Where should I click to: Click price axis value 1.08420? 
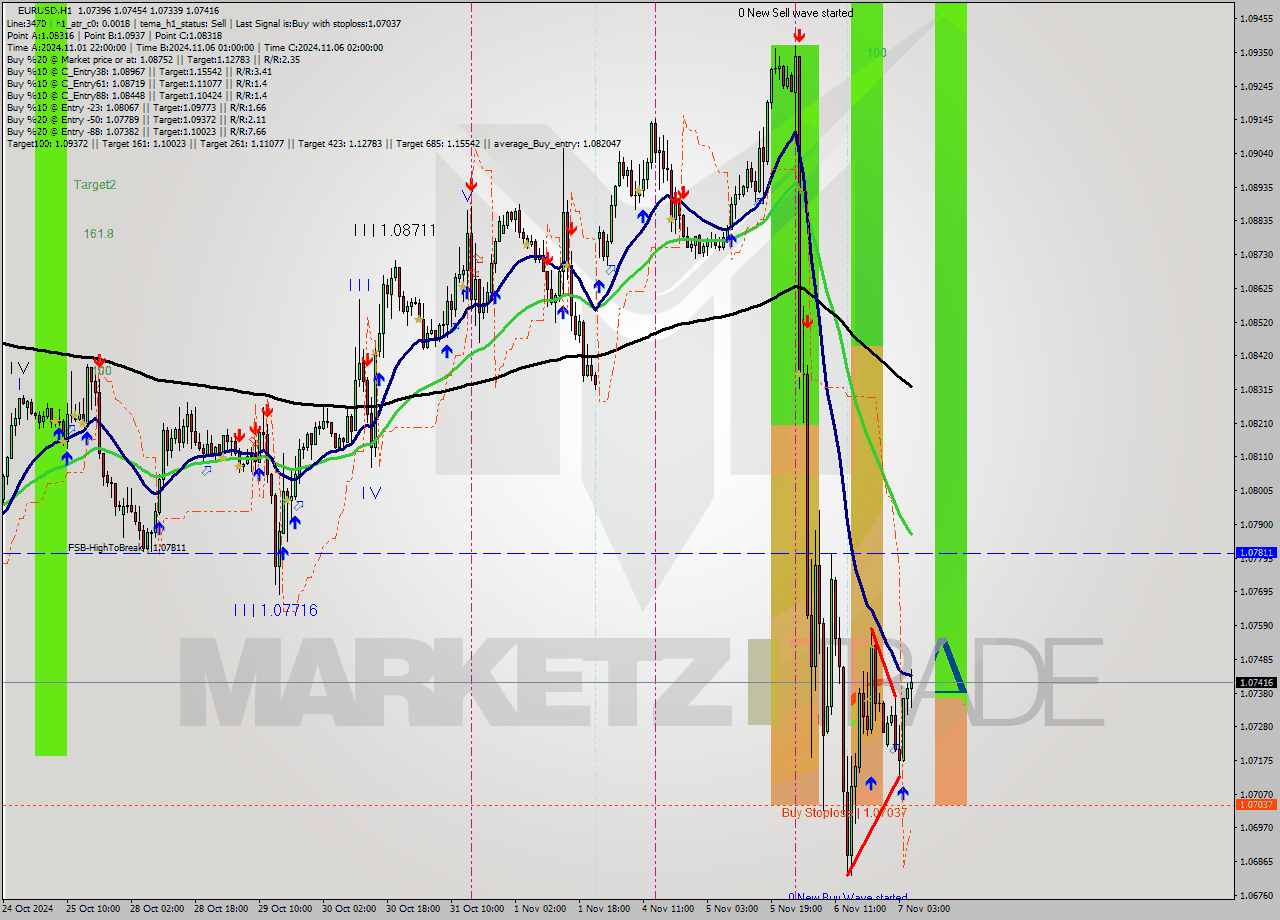pyautogui.click(x=1256, y=355)
